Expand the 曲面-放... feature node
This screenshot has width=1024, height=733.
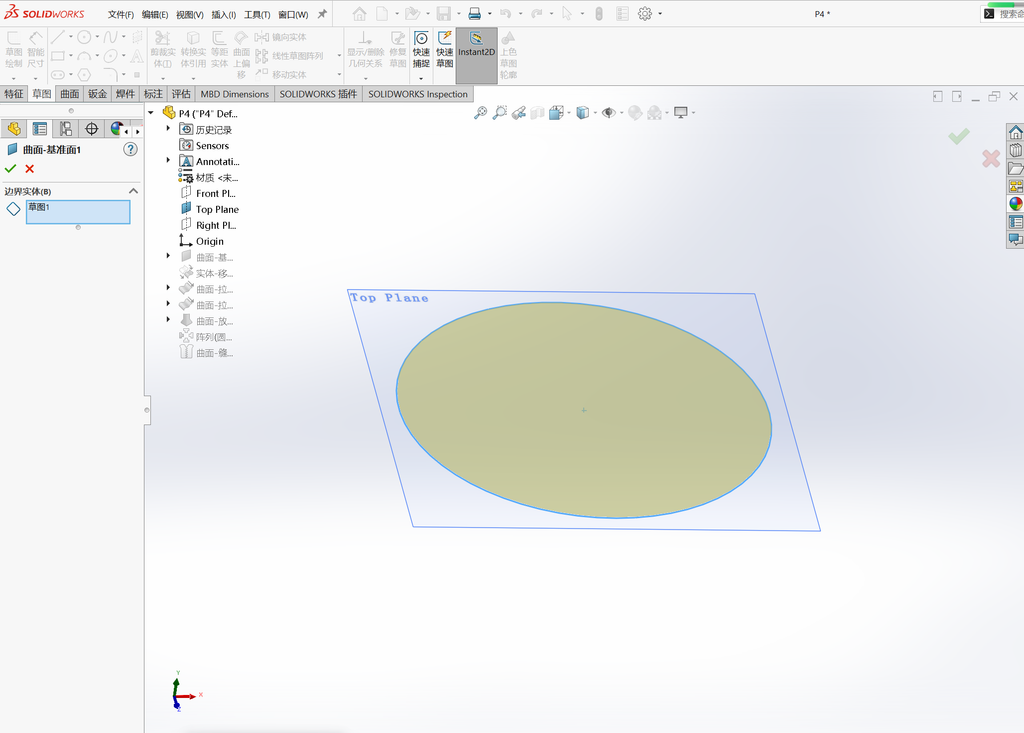click(x=168, y=319)
